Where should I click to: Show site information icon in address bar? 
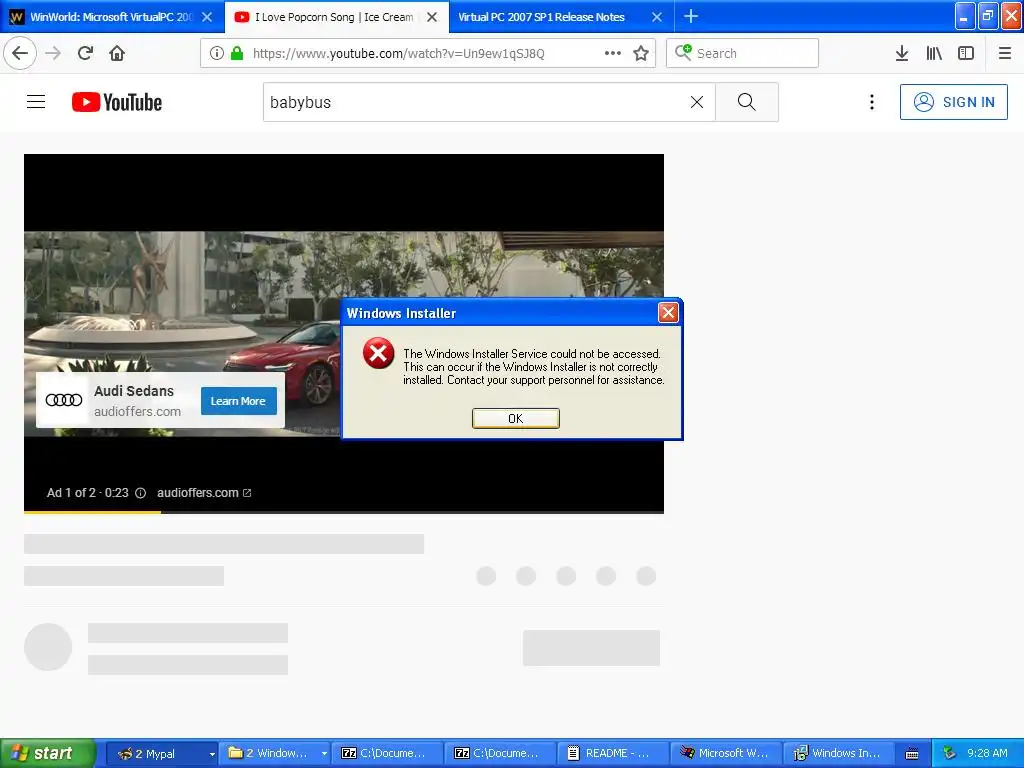[216, 53]
